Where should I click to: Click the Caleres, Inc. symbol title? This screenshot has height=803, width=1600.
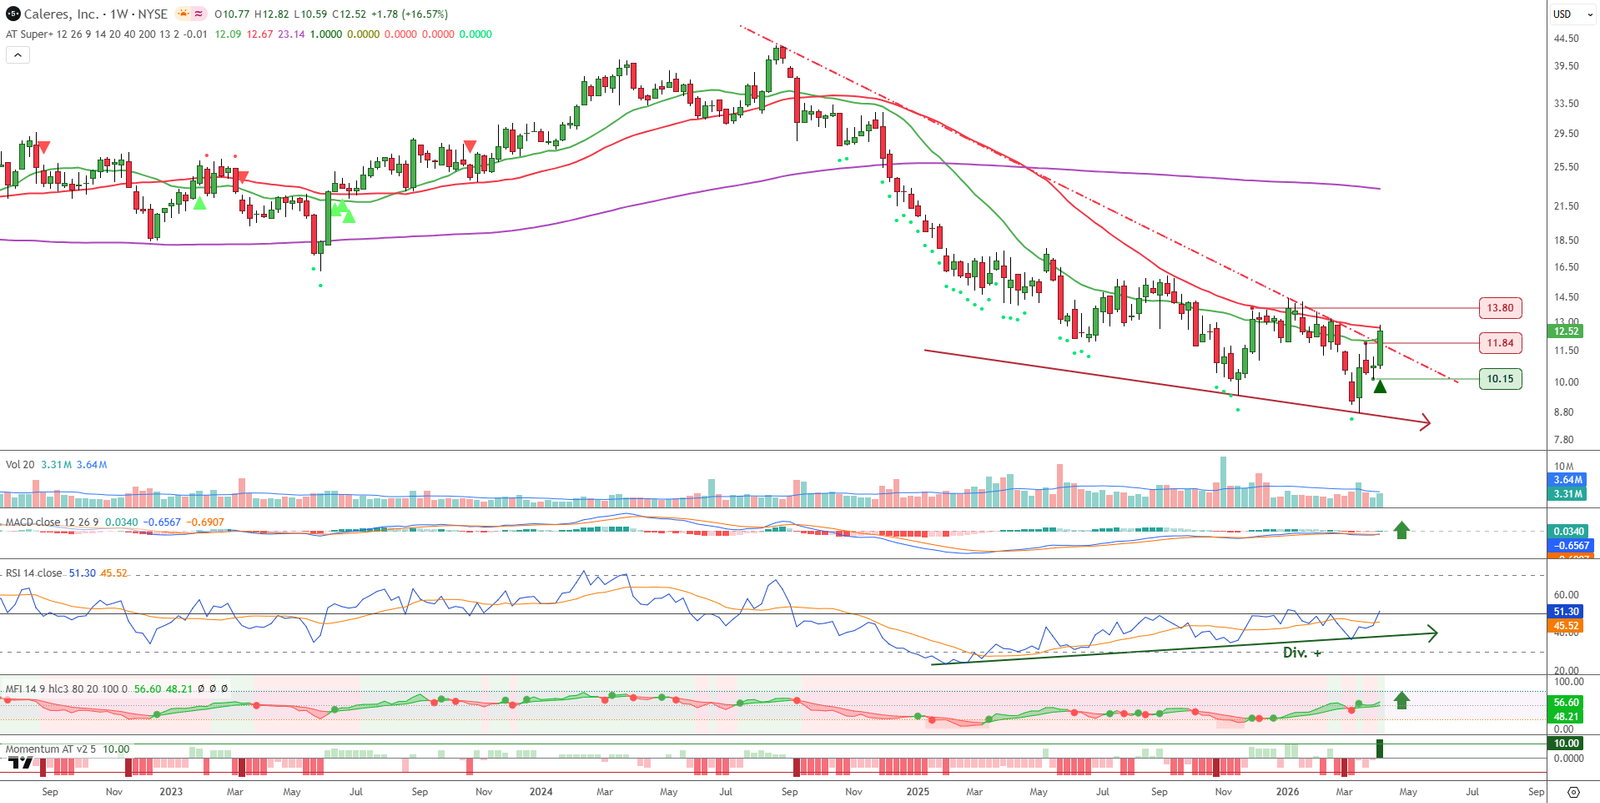pos(62,14)
